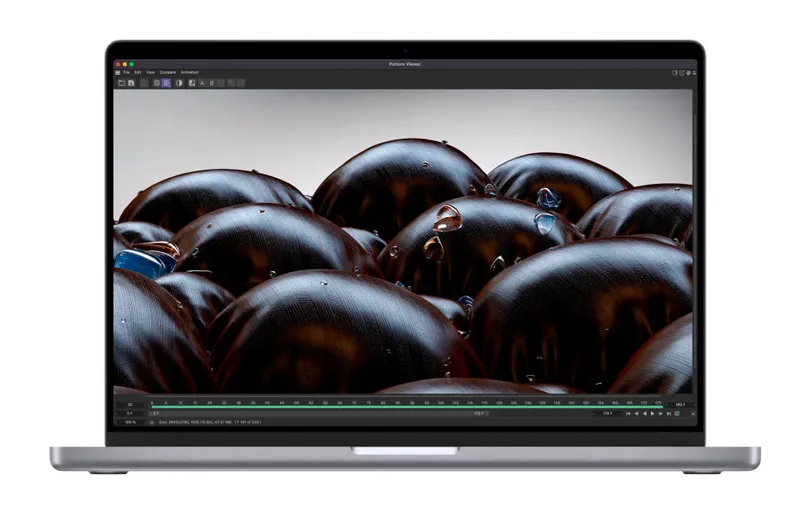
Task: Click the Open folder icon in toolbar
Action: [121, 83]
